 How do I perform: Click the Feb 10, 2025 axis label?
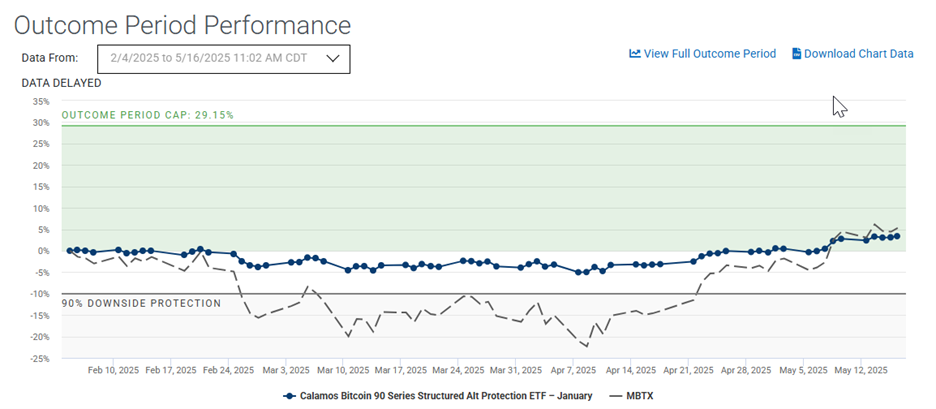pos(113,370)
